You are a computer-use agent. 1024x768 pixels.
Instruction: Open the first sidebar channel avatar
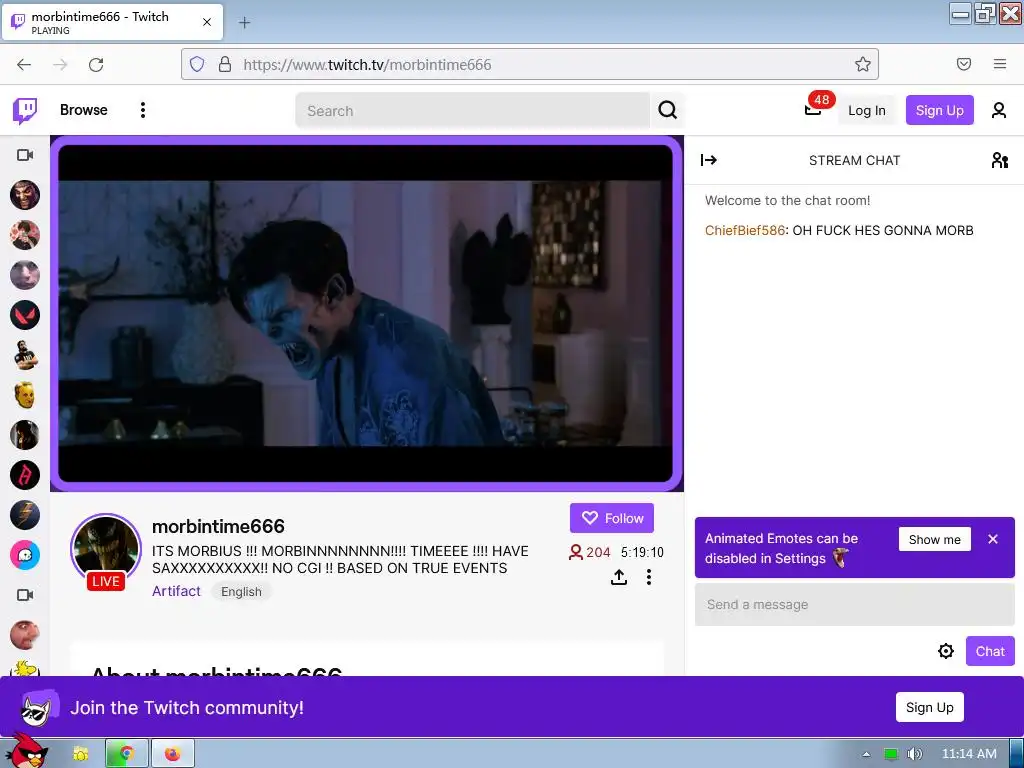click(25, 195)
